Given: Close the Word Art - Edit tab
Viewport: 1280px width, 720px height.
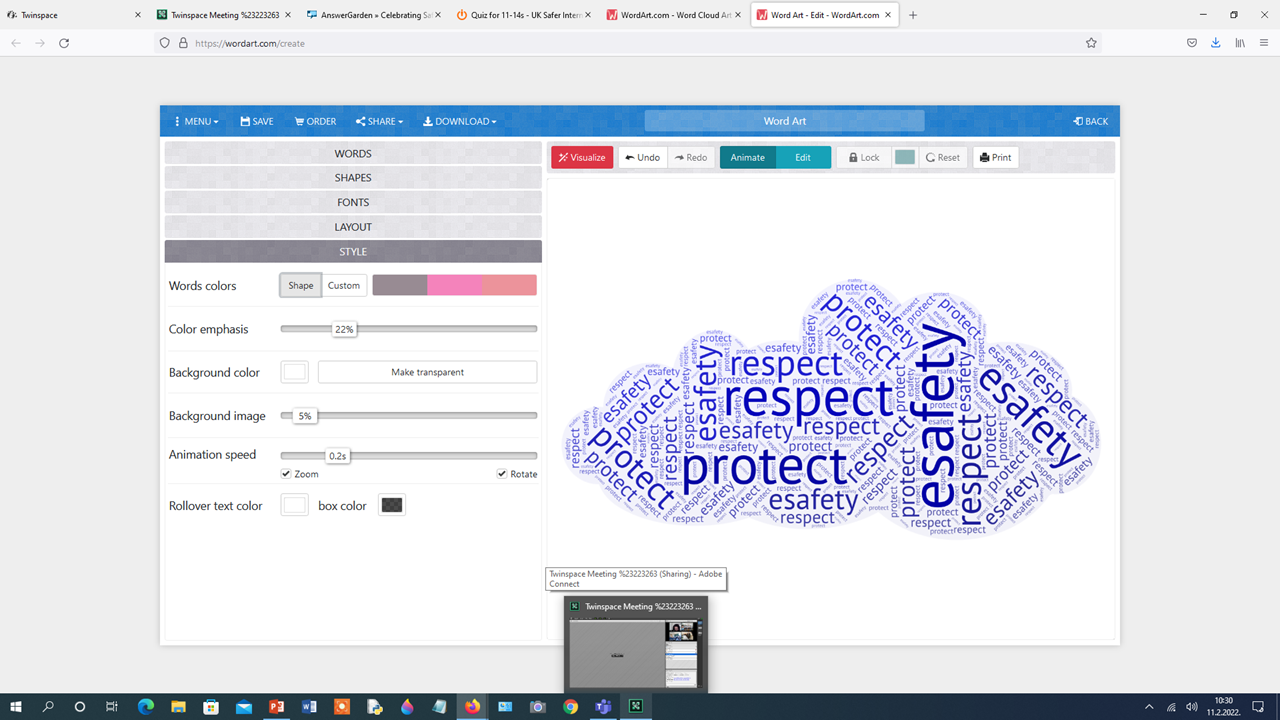Looking at the screenshot, I should click(x=887, y=15).
